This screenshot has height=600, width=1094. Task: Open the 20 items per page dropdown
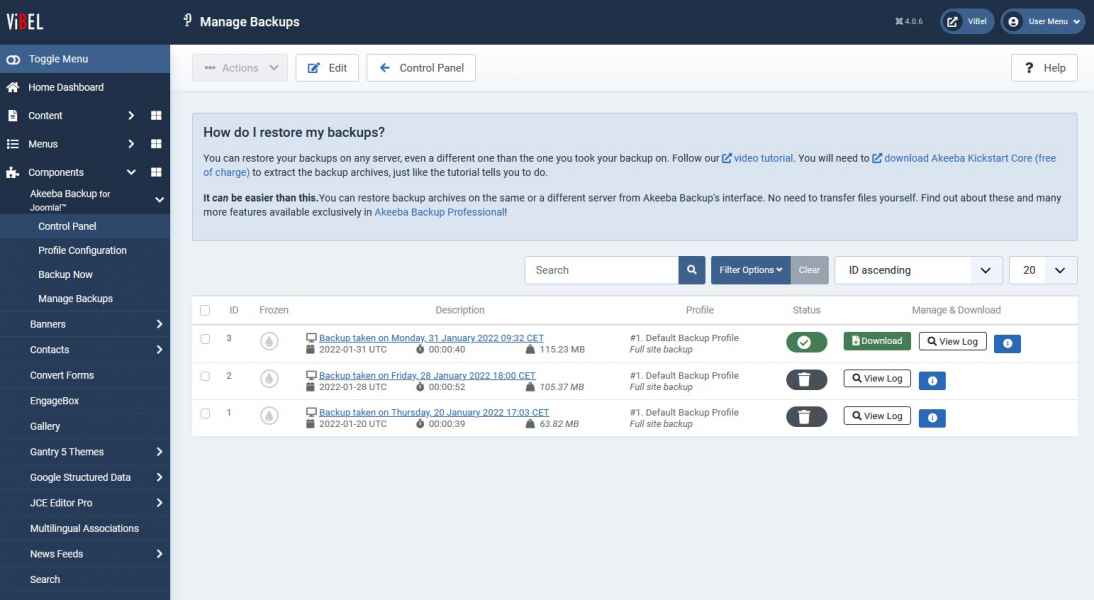tap(1043, 270)
